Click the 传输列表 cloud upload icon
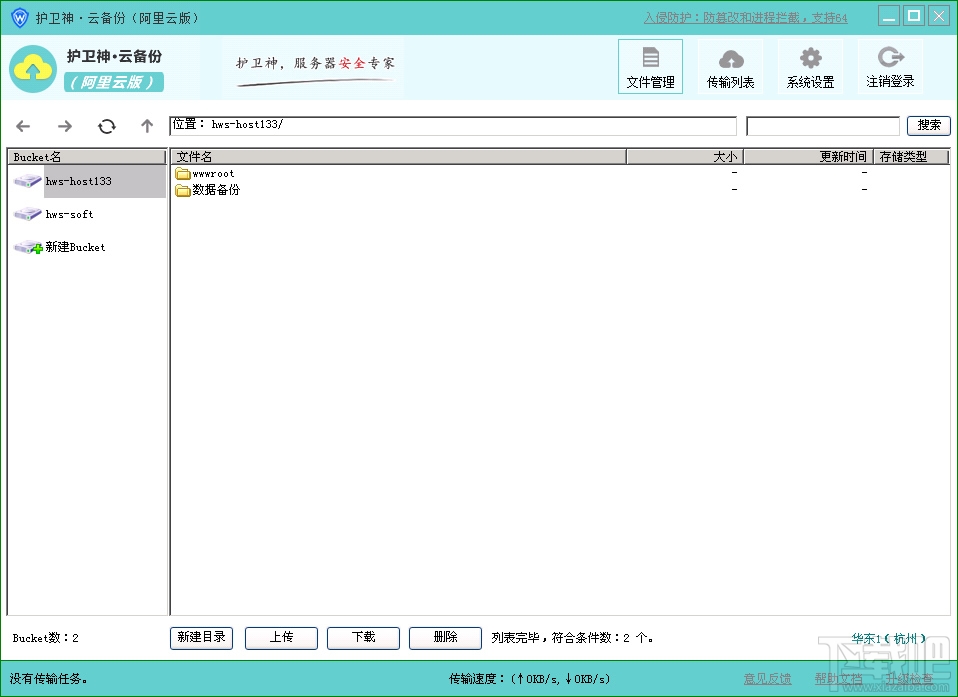Viewport: 958px width, 697px height. click(731, 58)
